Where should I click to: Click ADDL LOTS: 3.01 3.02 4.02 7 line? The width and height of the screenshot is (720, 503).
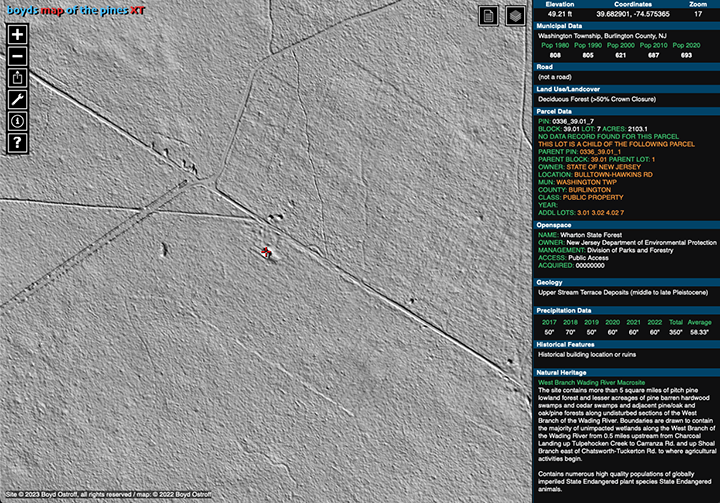581,213
